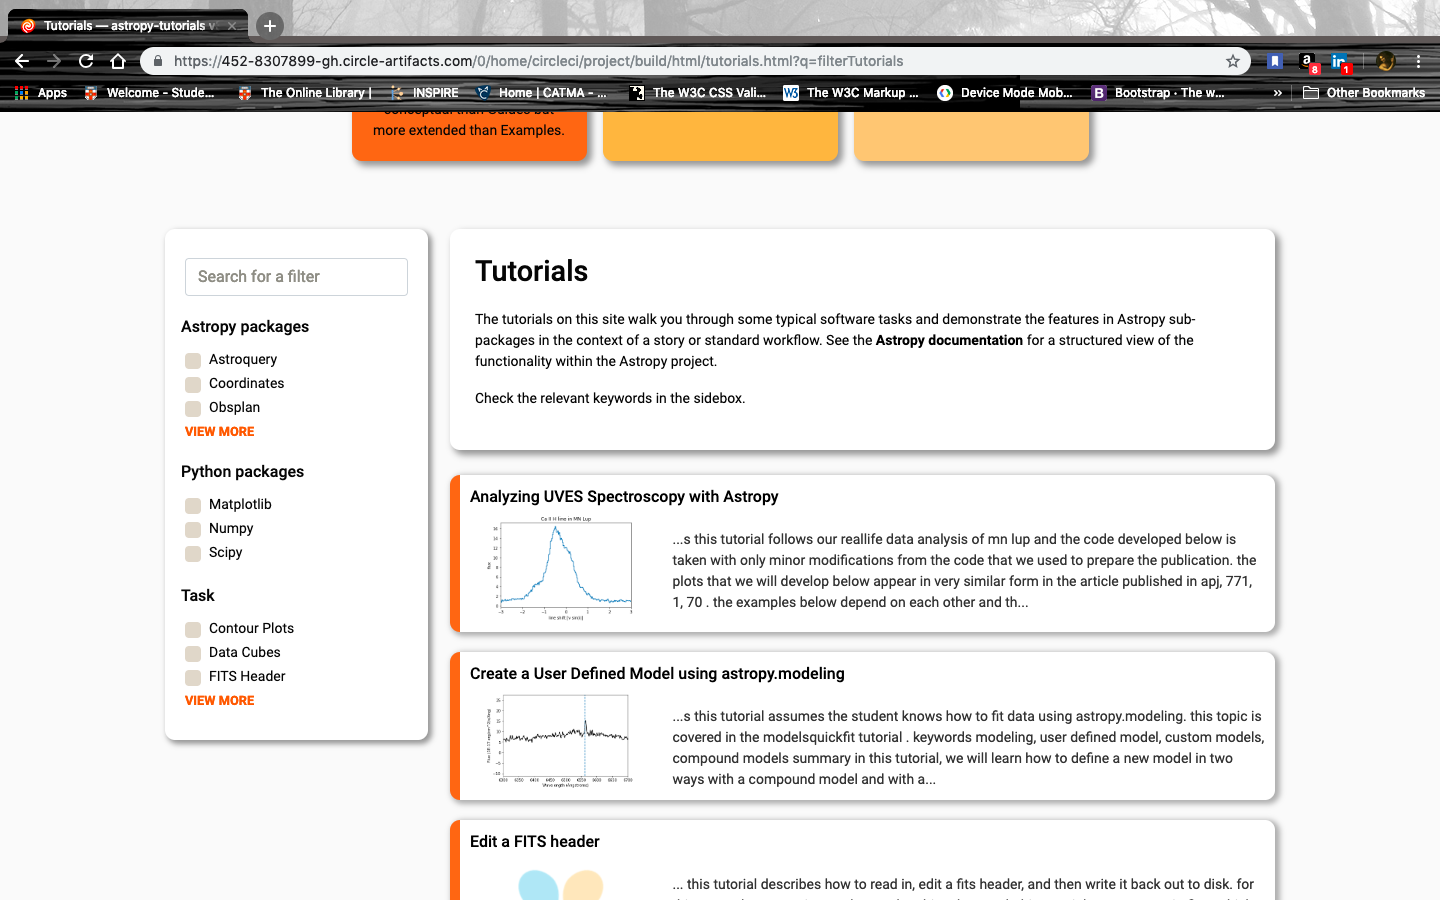Viewport: 1440px width, 900px height.
Task: Open the Amazon extension icon
Action: [x=1308, y=62]
